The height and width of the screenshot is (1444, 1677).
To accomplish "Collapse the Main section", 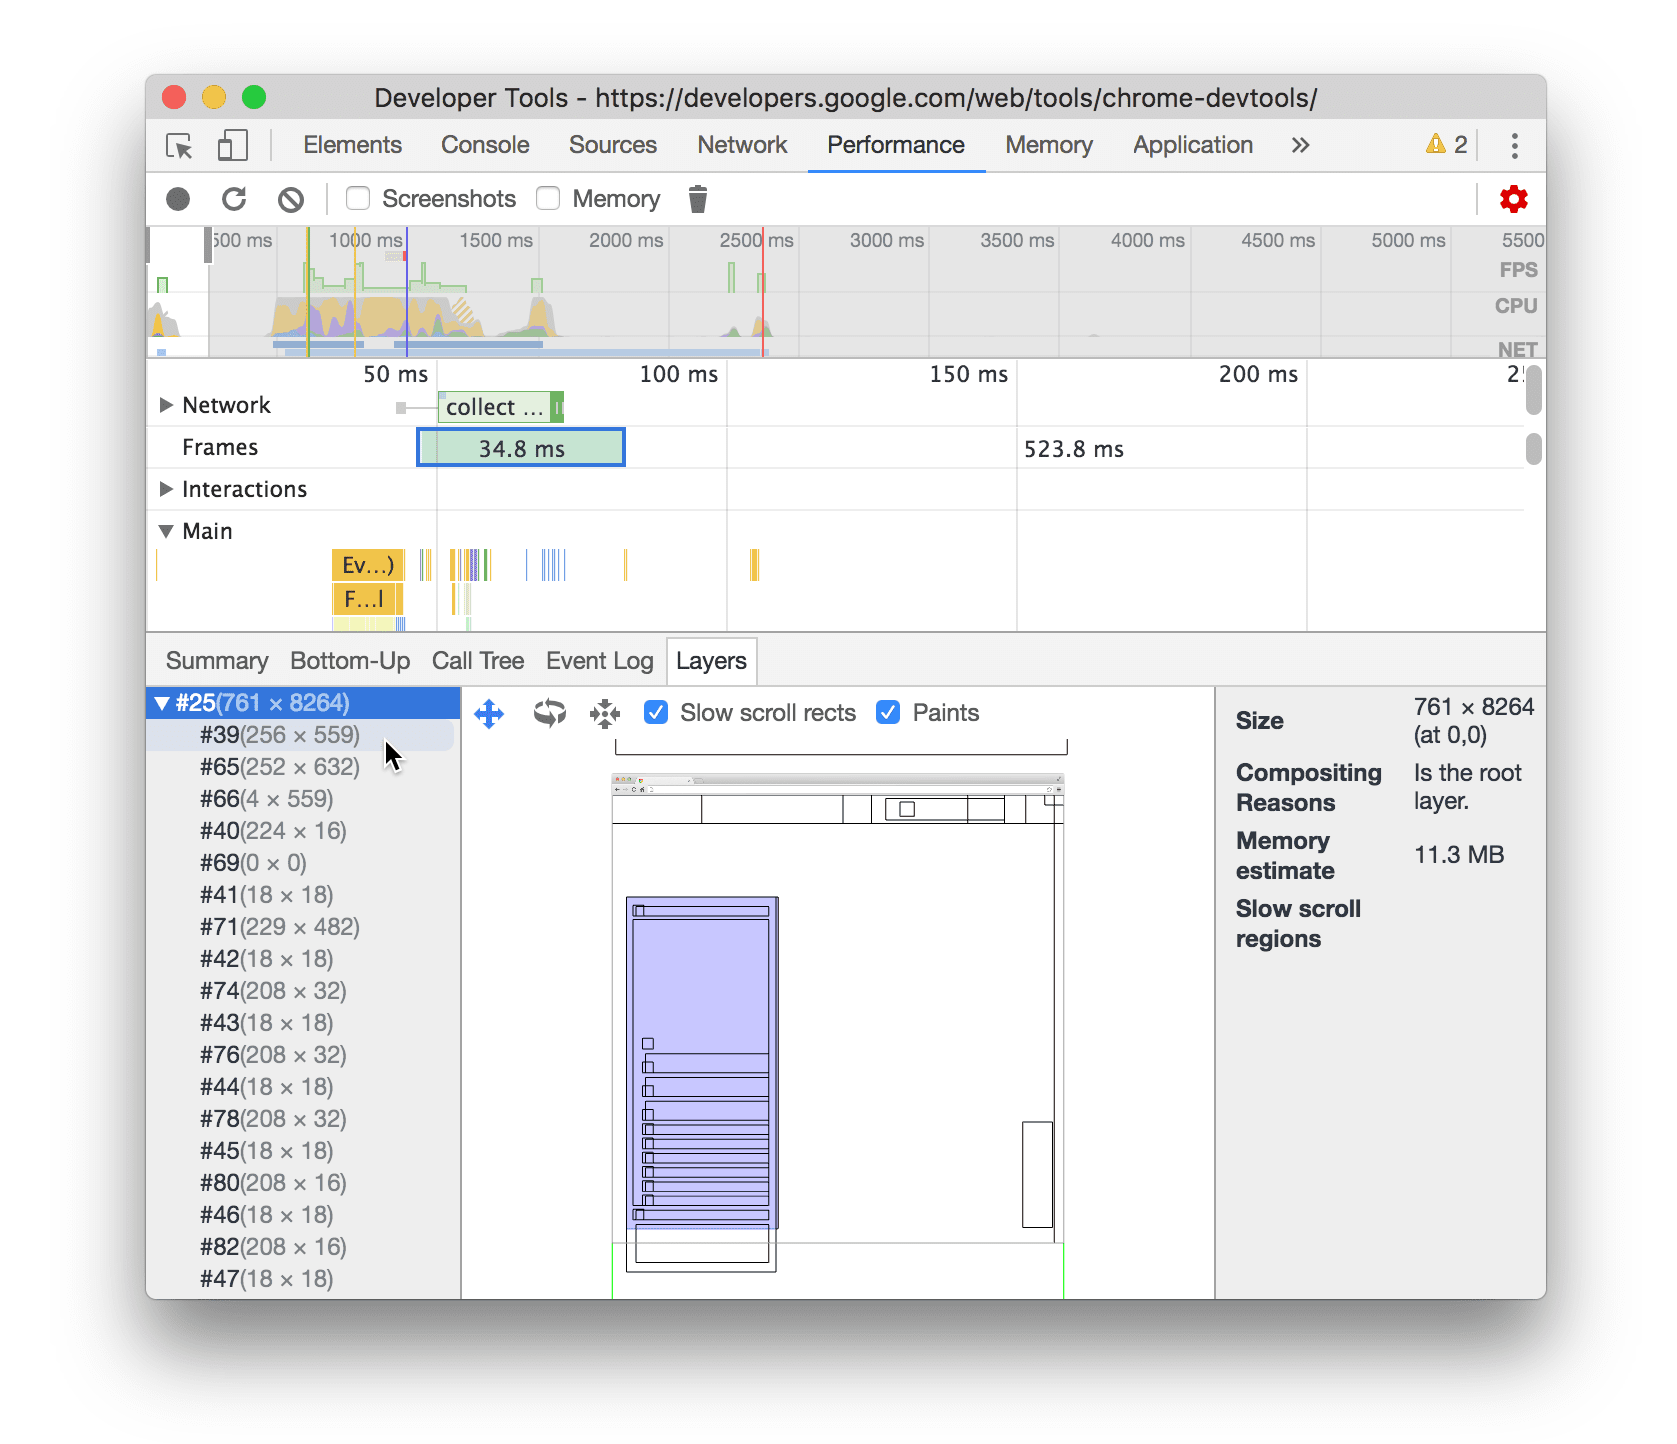I will click(x=166, y=531).
